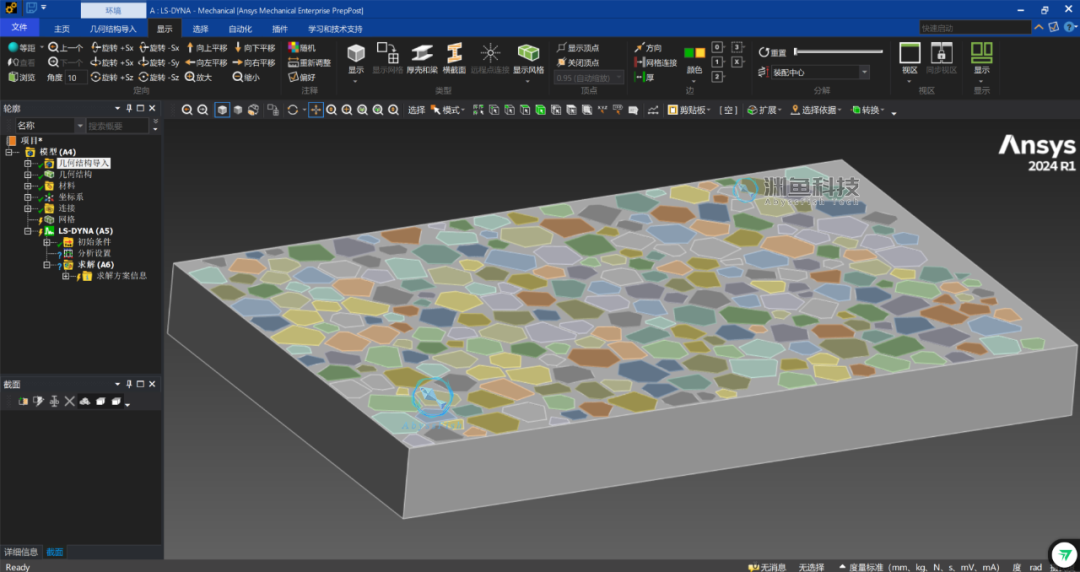This screenshot has width=1080, height=572.
Task: Expand the 材料 (Materials) tree node
Action: 29,186
